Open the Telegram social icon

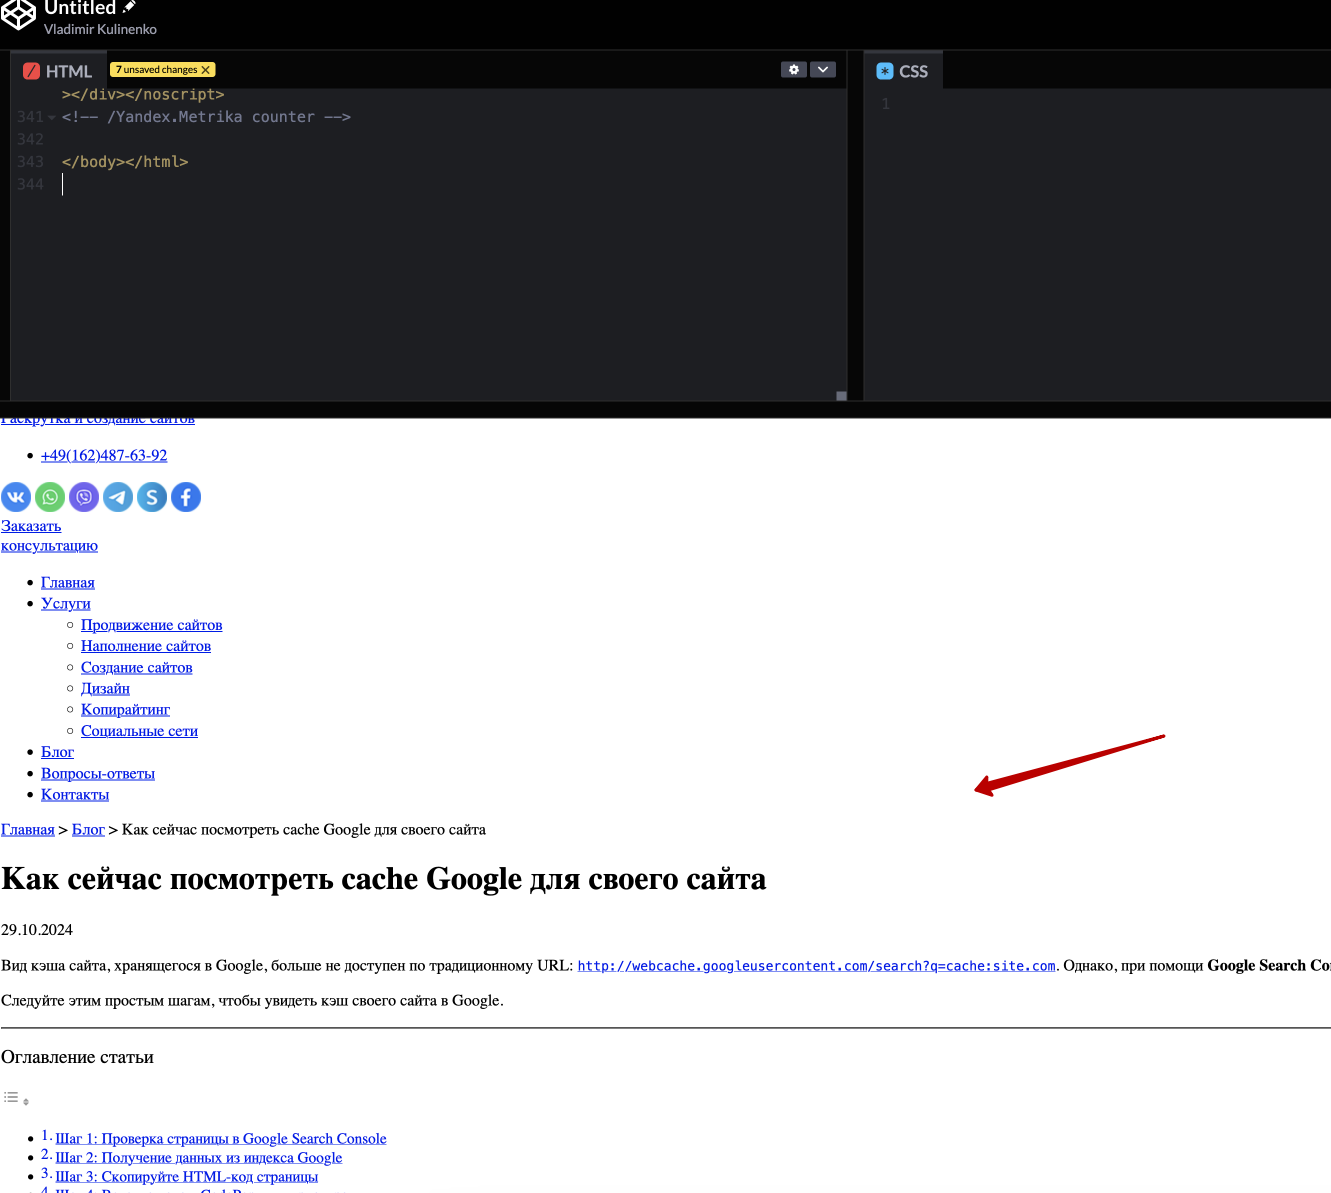coord(118,497)
